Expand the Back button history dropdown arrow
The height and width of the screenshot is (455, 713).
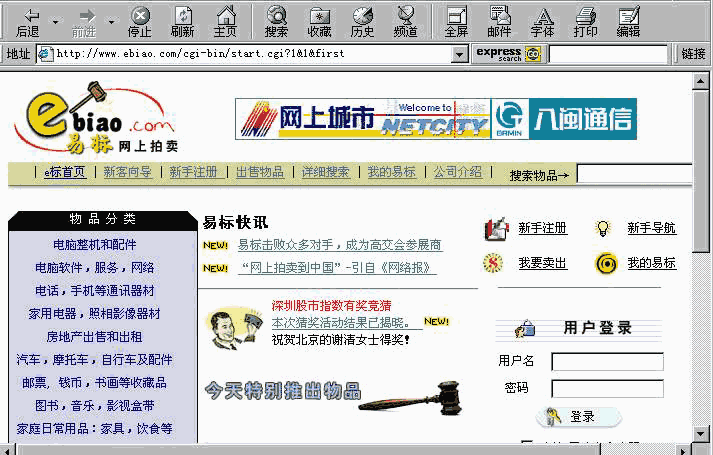pyautogui.click(x=55, y=21)
